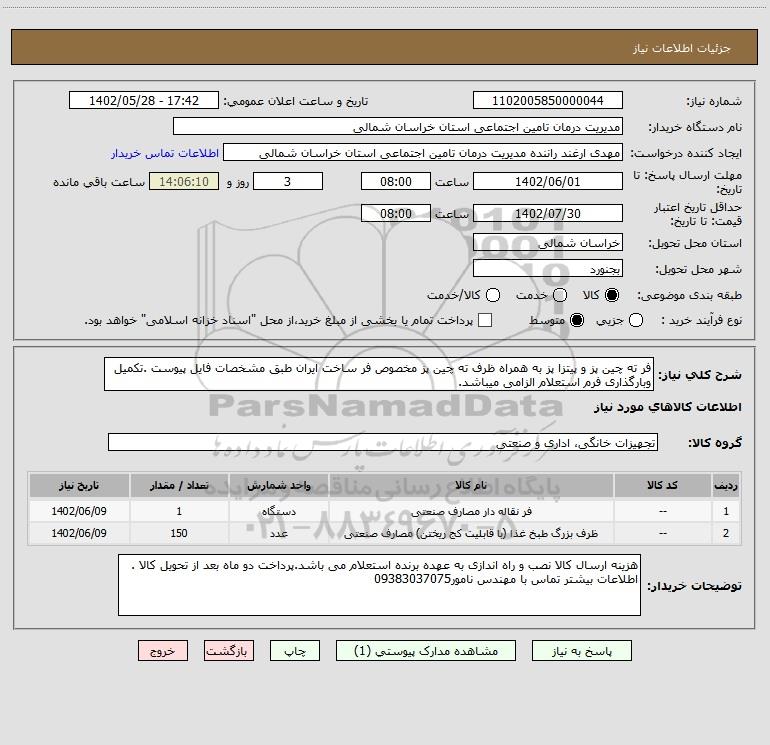Click the public announcement date field 1402/05/28 - 17:42

pyautogui.click(x=144, y=101)
